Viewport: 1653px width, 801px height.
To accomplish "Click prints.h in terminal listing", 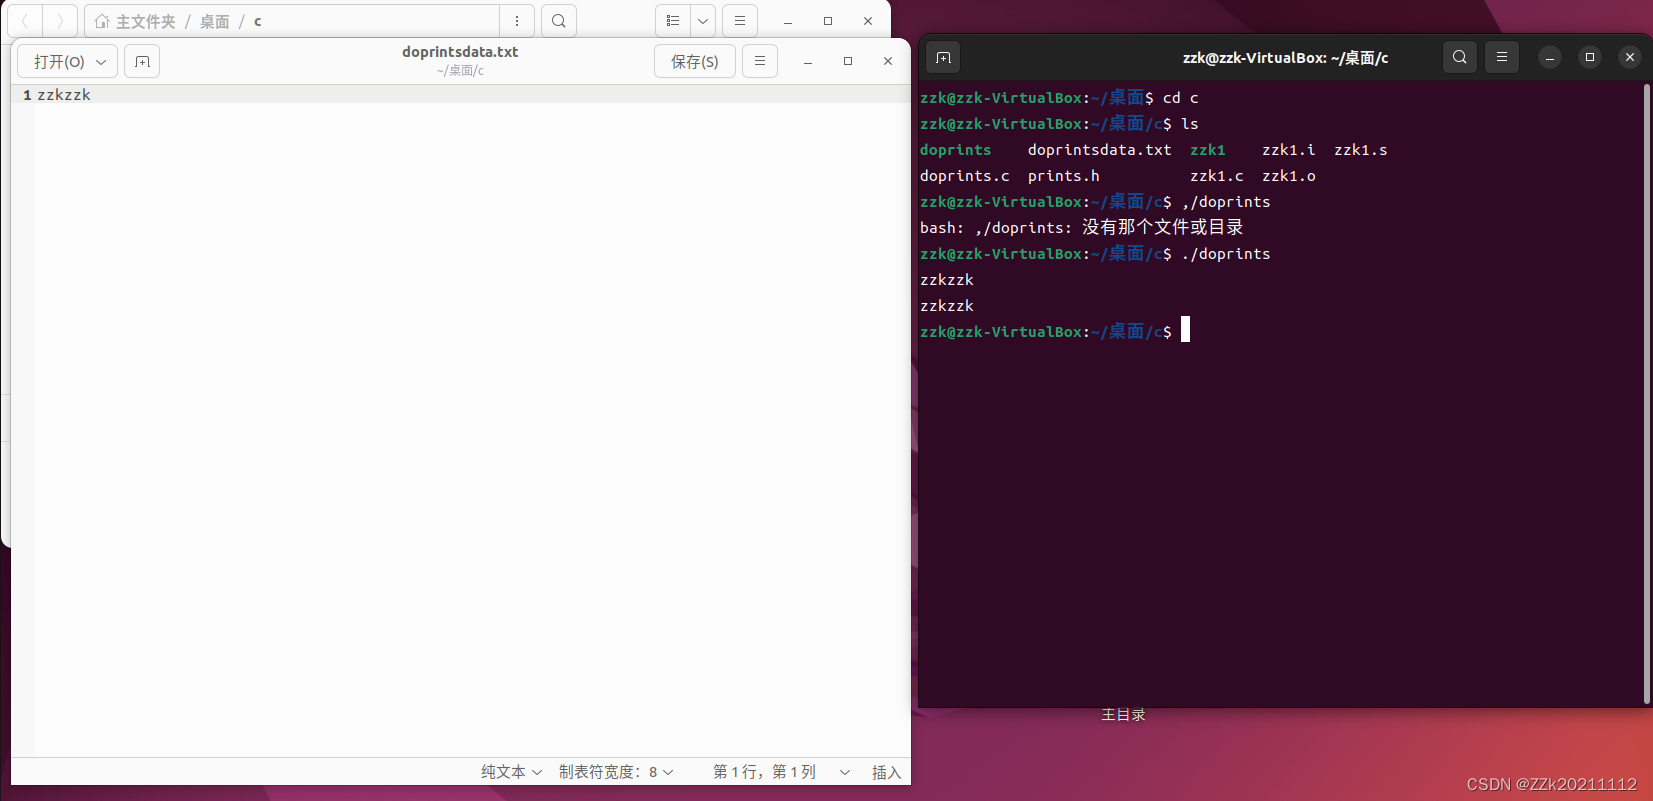I will 1063,176.
